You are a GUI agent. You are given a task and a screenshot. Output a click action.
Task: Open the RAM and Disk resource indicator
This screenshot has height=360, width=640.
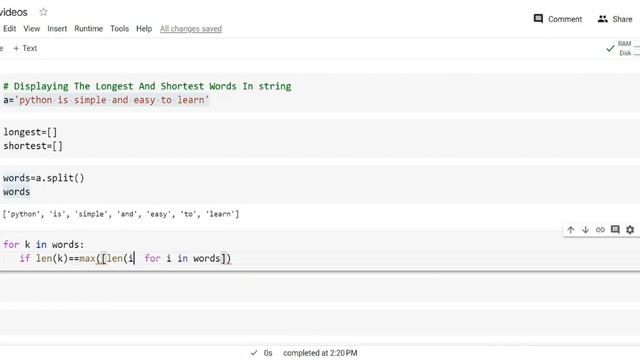[623, 48]
